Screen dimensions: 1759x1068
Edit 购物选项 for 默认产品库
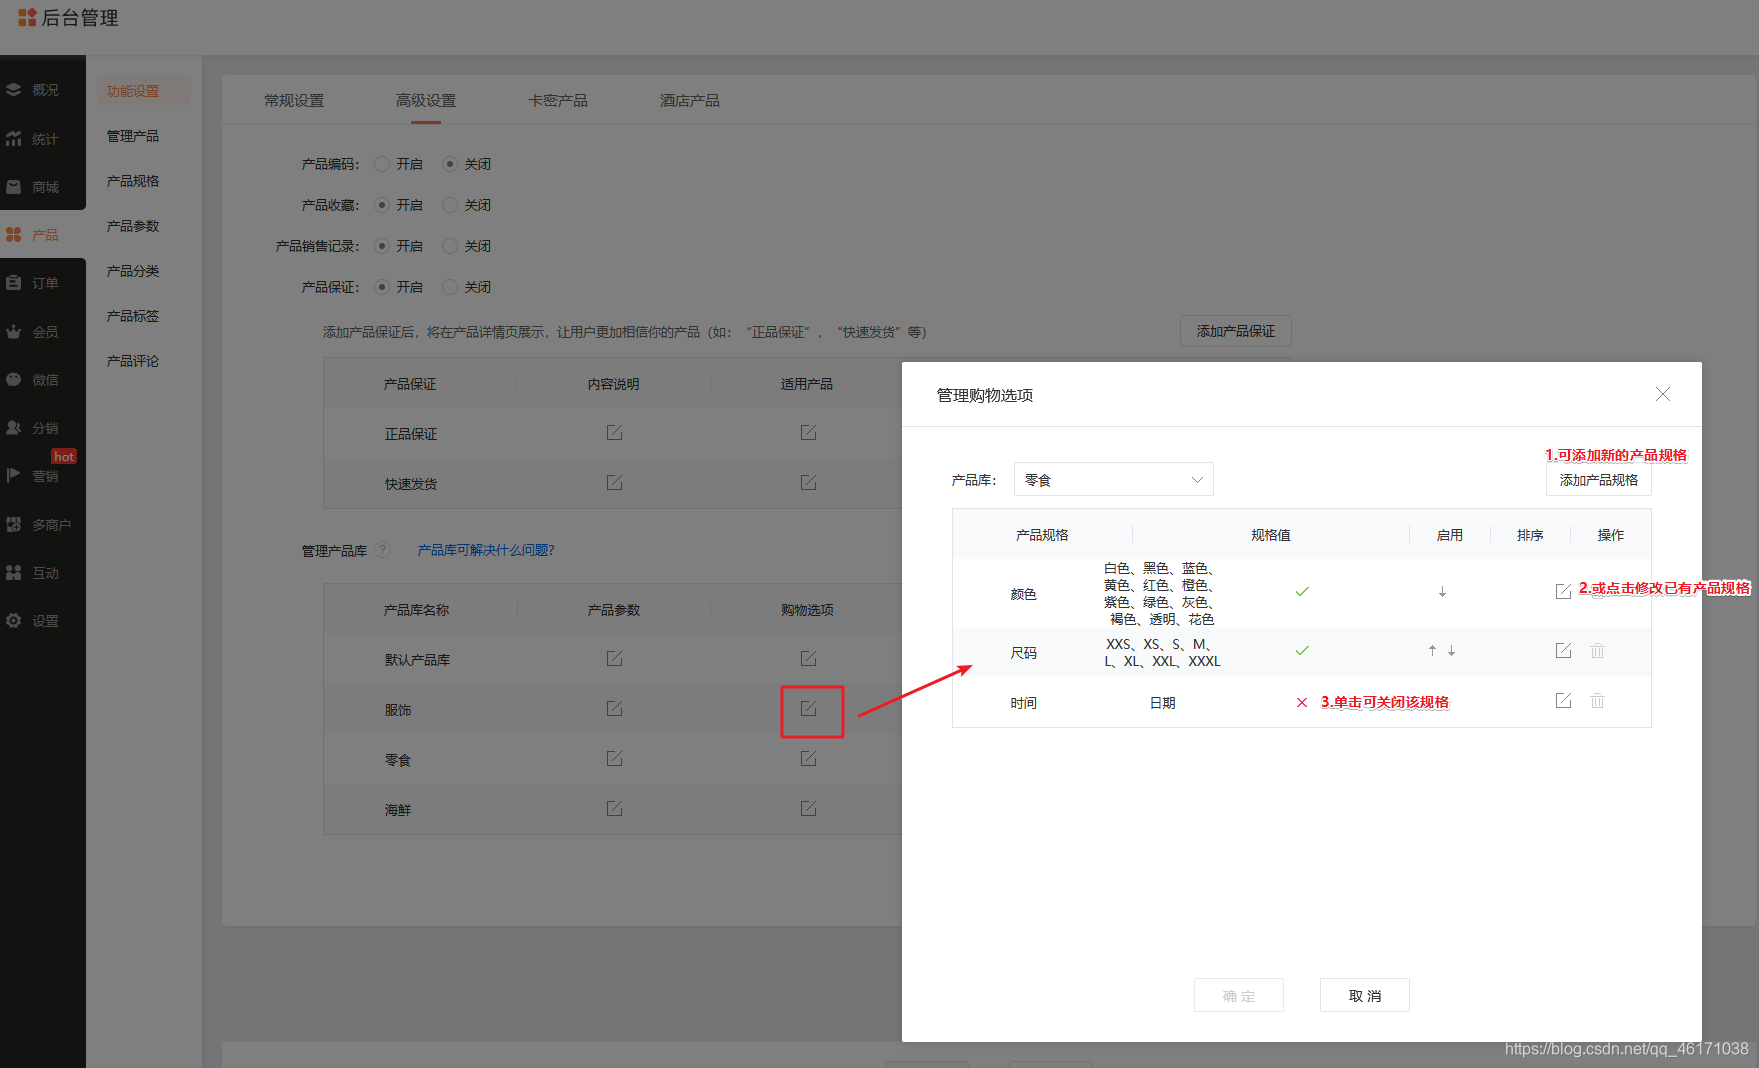pyautogui.click(x=808, y=659)
